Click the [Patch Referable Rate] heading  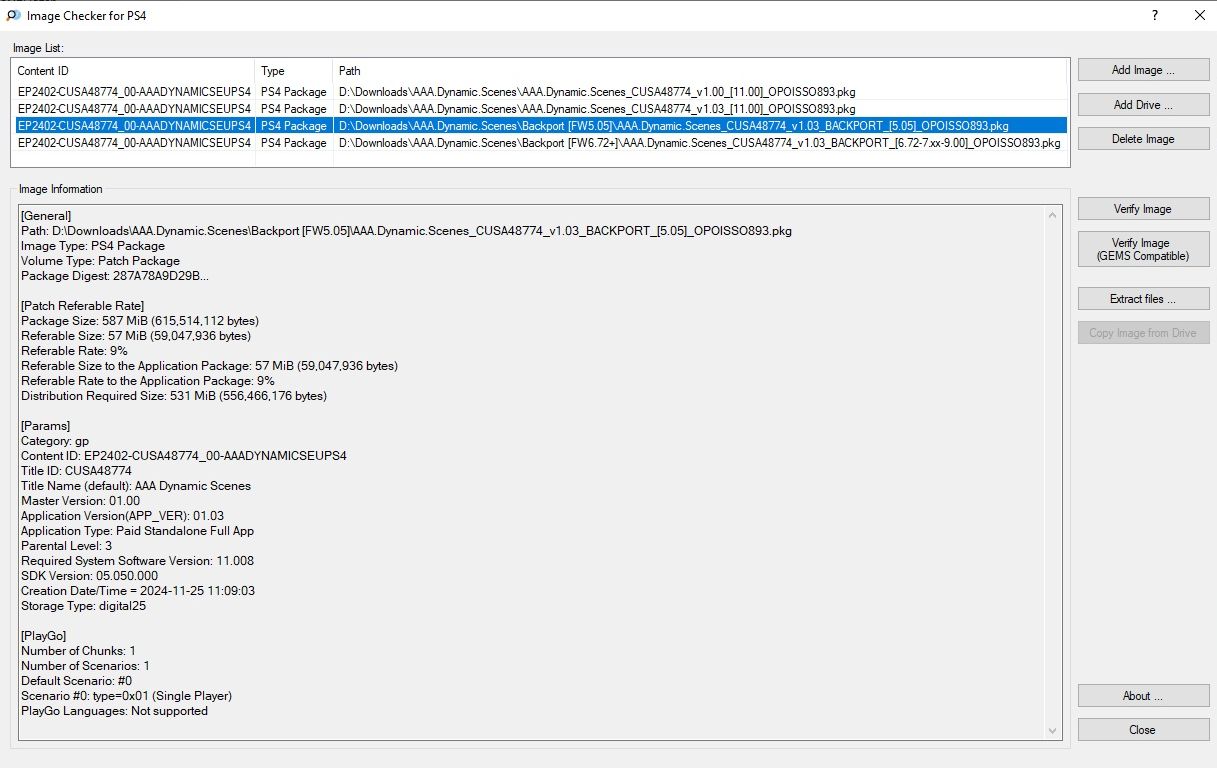tap(82, 306)
